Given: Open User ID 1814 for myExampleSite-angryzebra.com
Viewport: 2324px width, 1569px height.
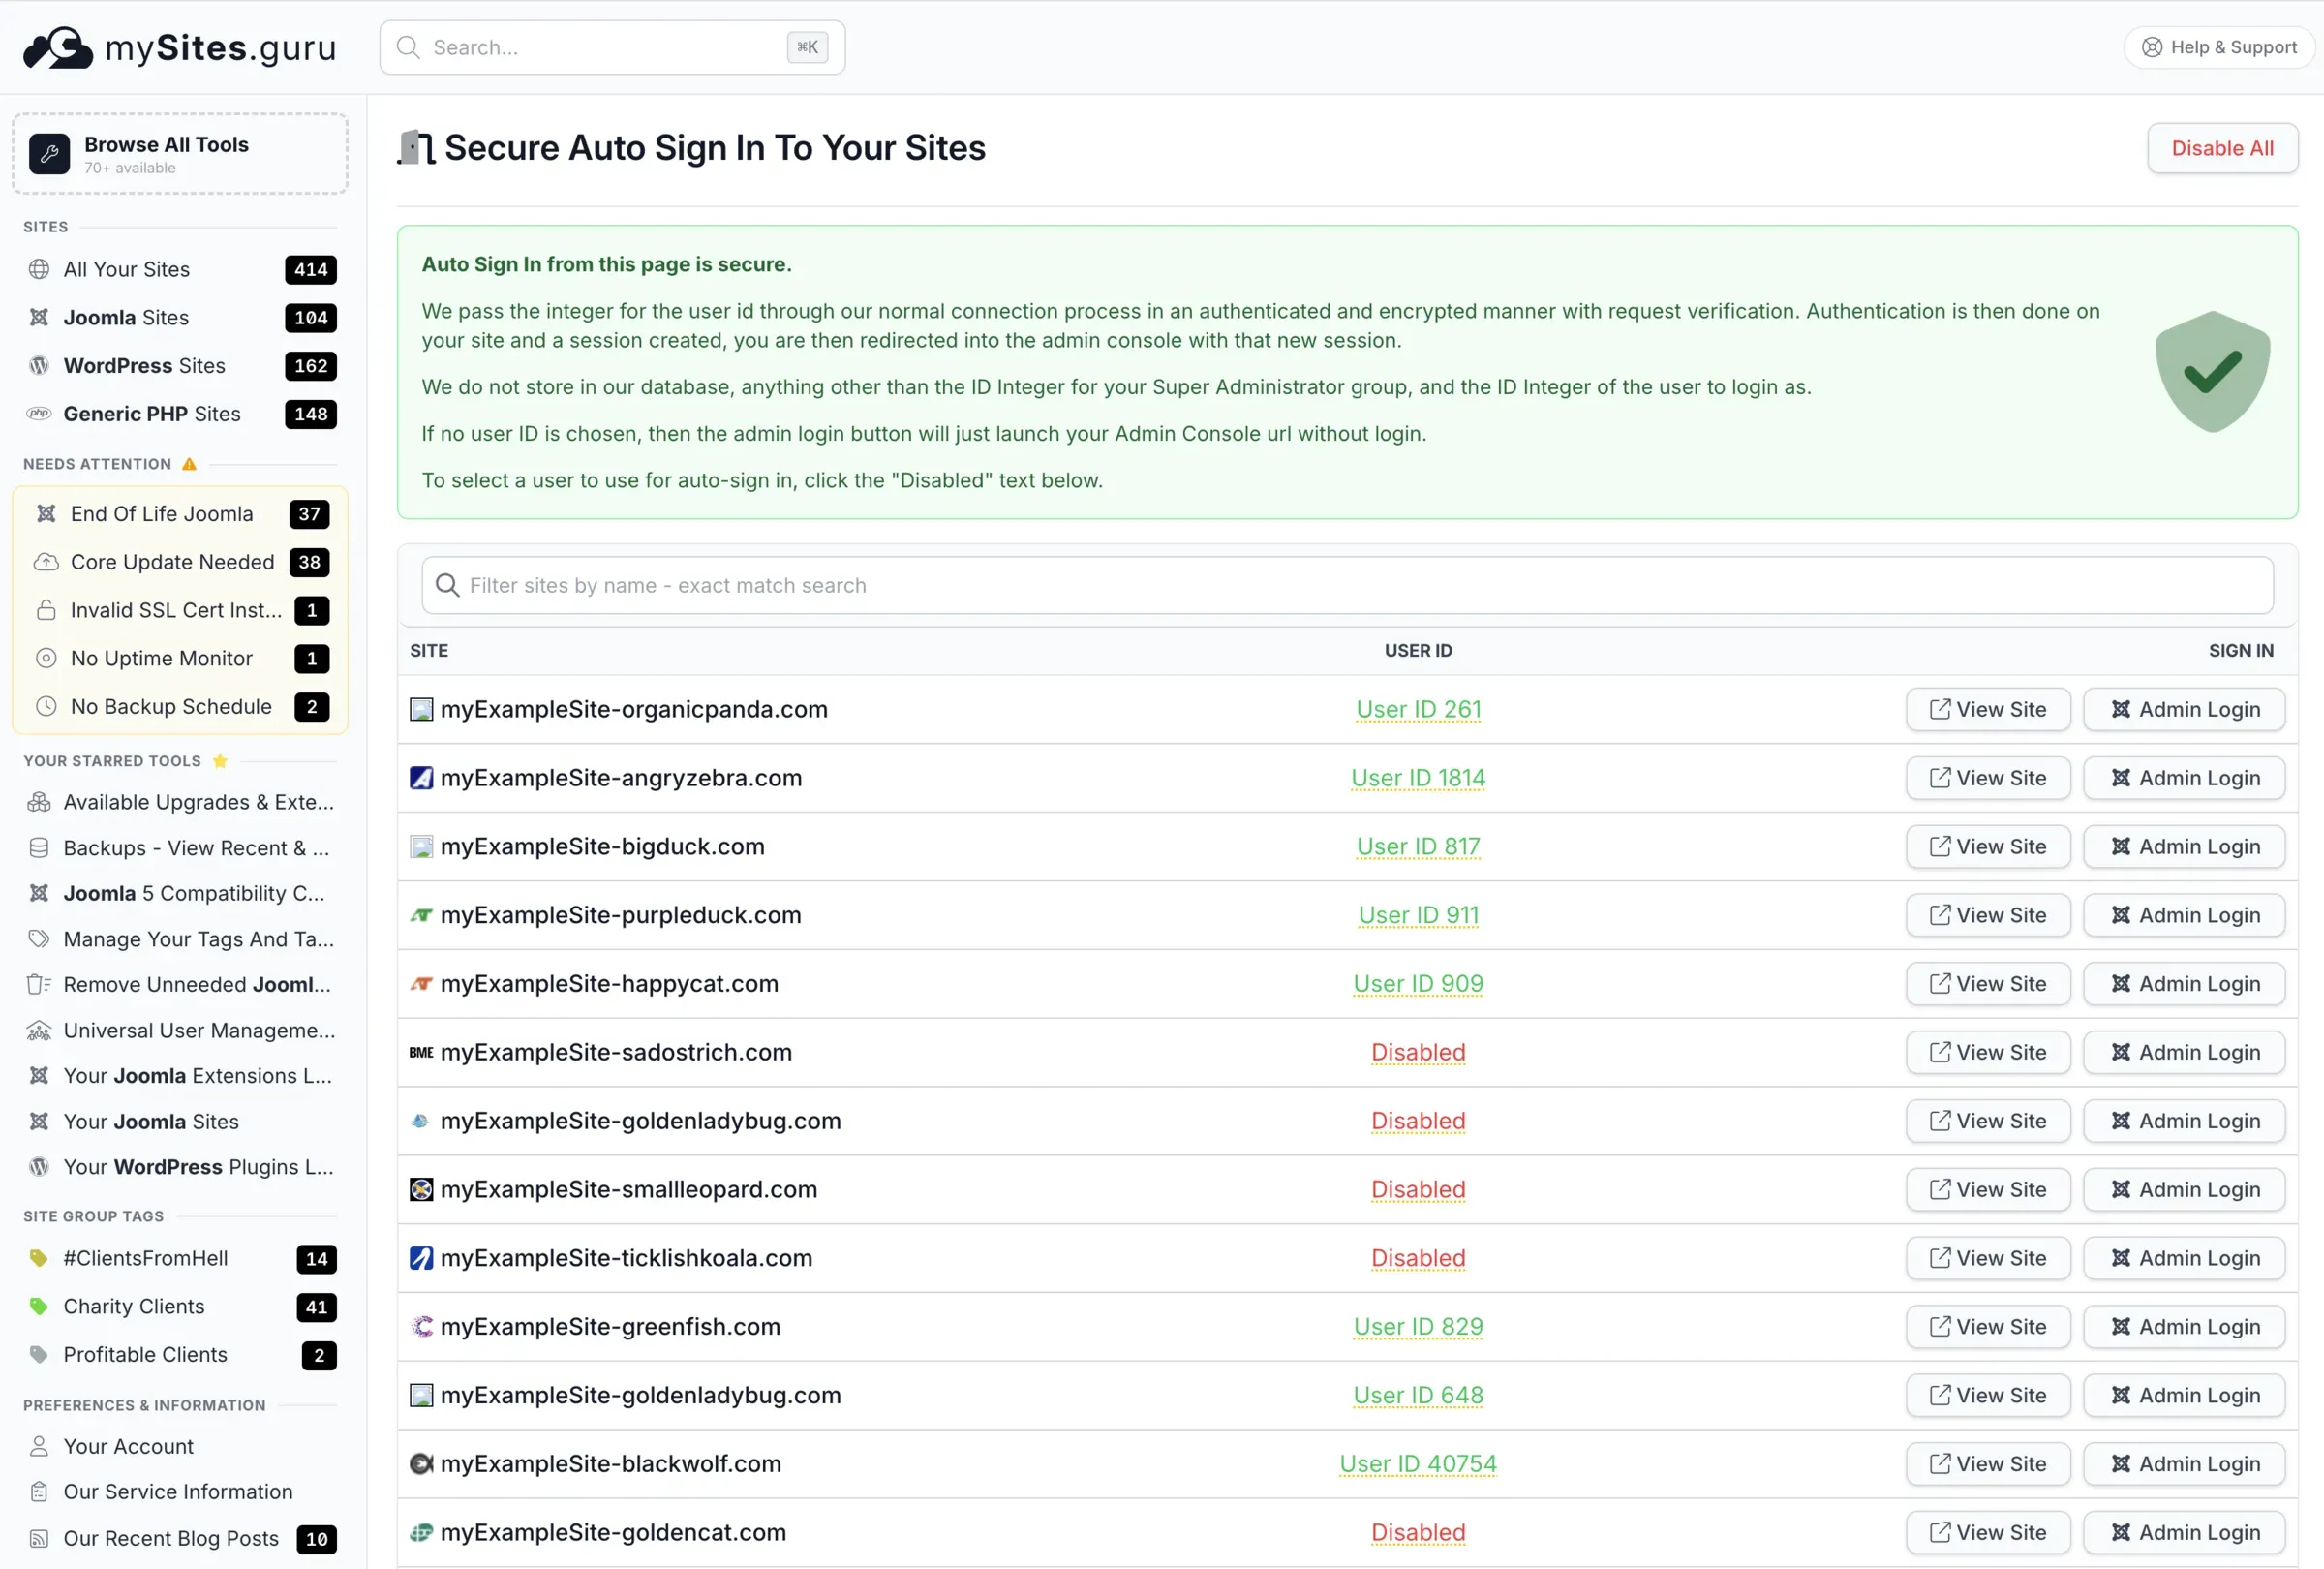Looking at the screenshot, I should (x=1417, y=777).
